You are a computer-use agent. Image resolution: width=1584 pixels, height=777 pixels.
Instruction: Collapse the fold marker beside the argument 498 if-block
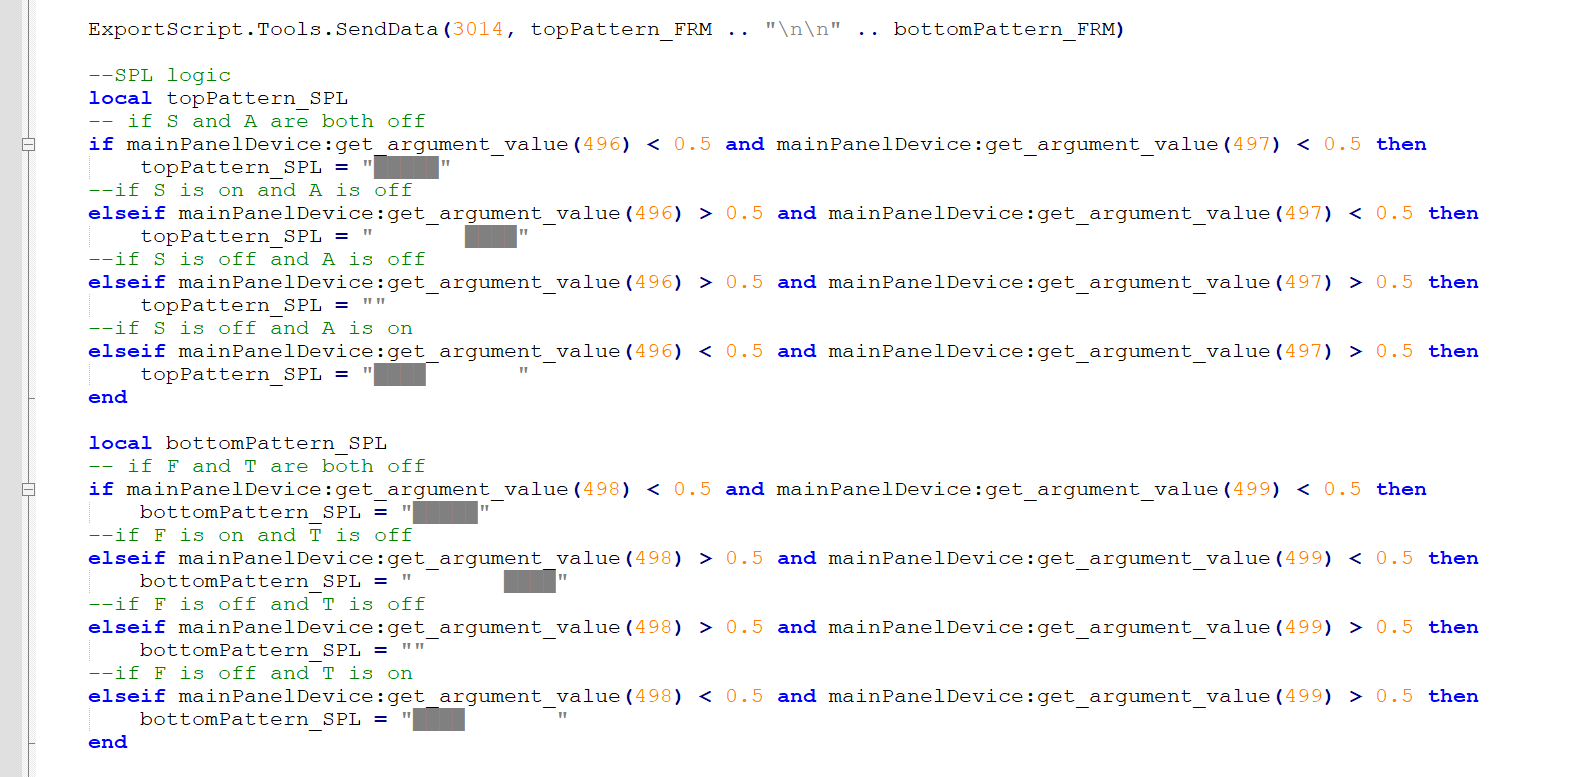coord(29,489)
